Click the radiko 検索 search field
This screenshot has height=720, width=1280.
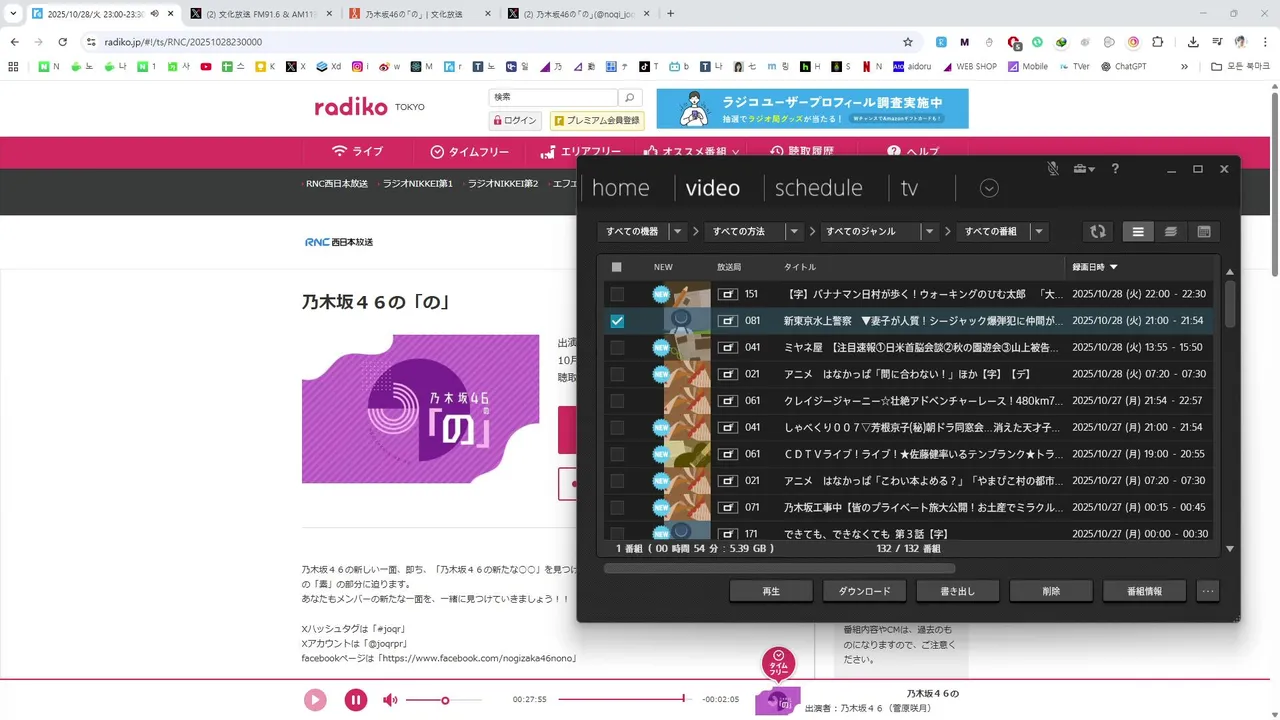pos(553,98)
